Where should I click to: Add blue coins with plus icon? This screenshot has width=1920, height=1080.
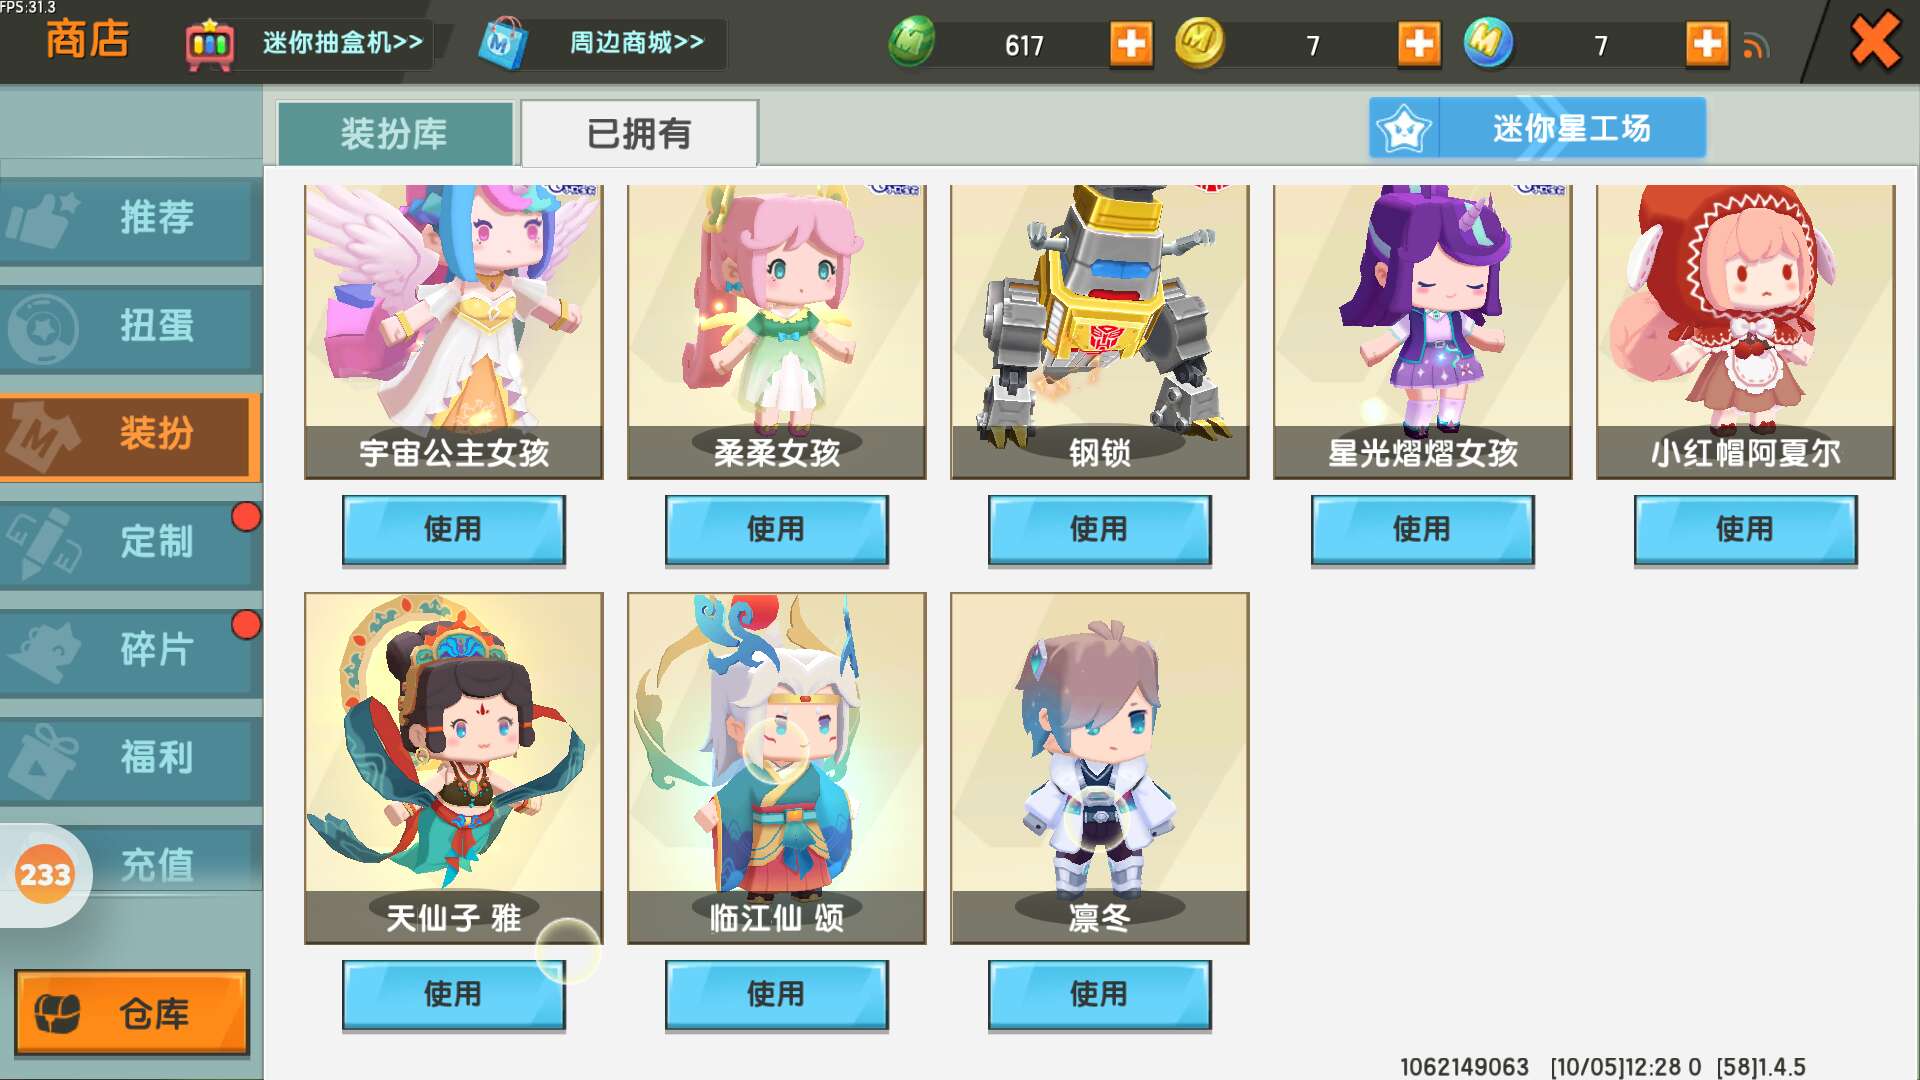coord(1707,44)
